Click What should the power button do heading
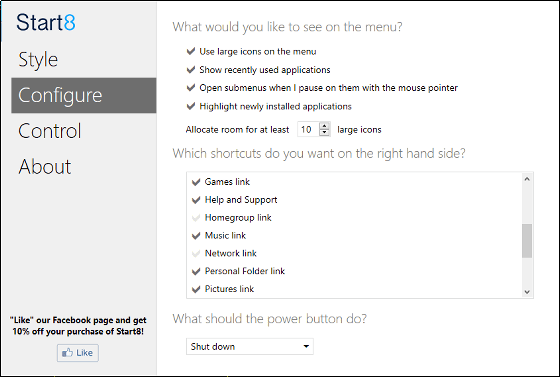 coord(269,318)
